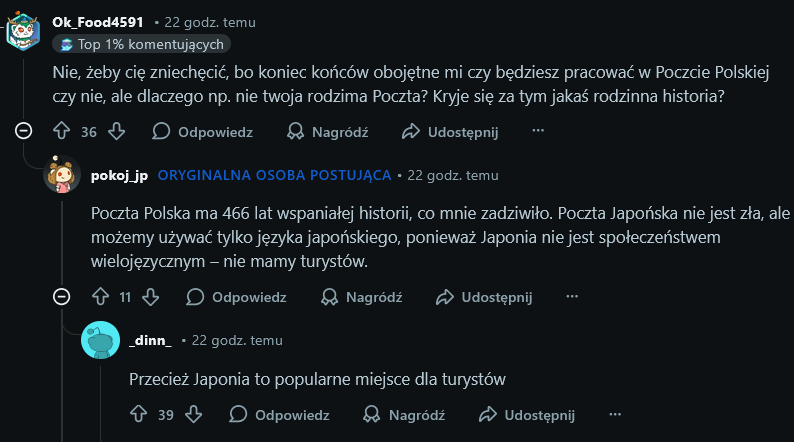
Task: Downvote _dinn_'s comment
Action: coord(193,414)
